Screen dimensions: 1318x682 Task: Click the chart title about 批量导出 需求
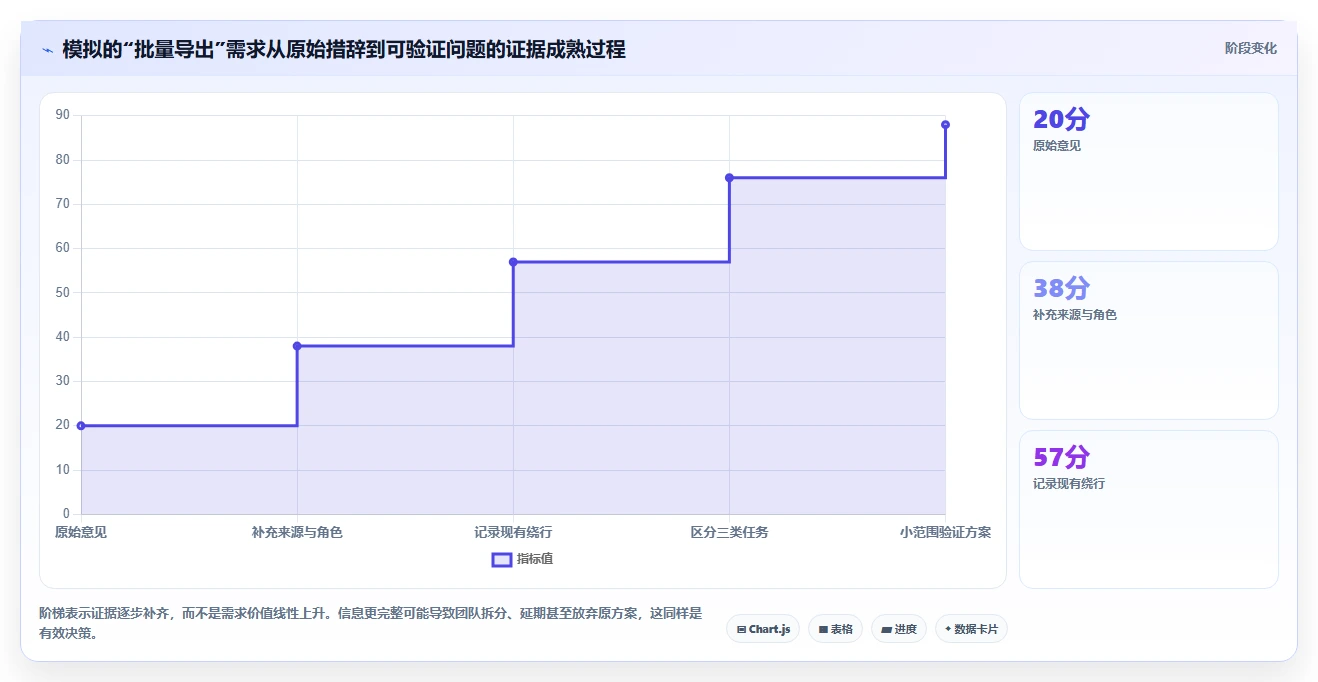[344, 49]
